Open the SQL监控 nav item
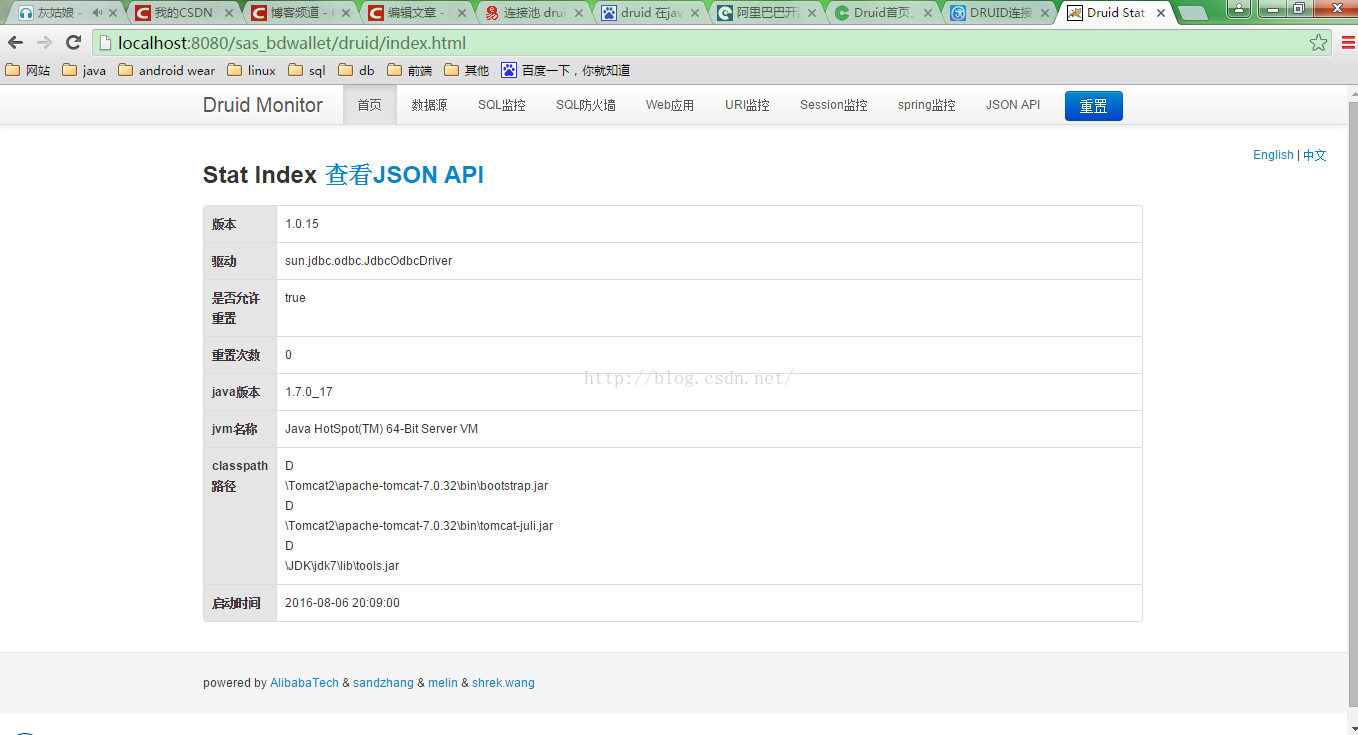The height and width of the screenshot is (735, 1358). pos(501,105)
